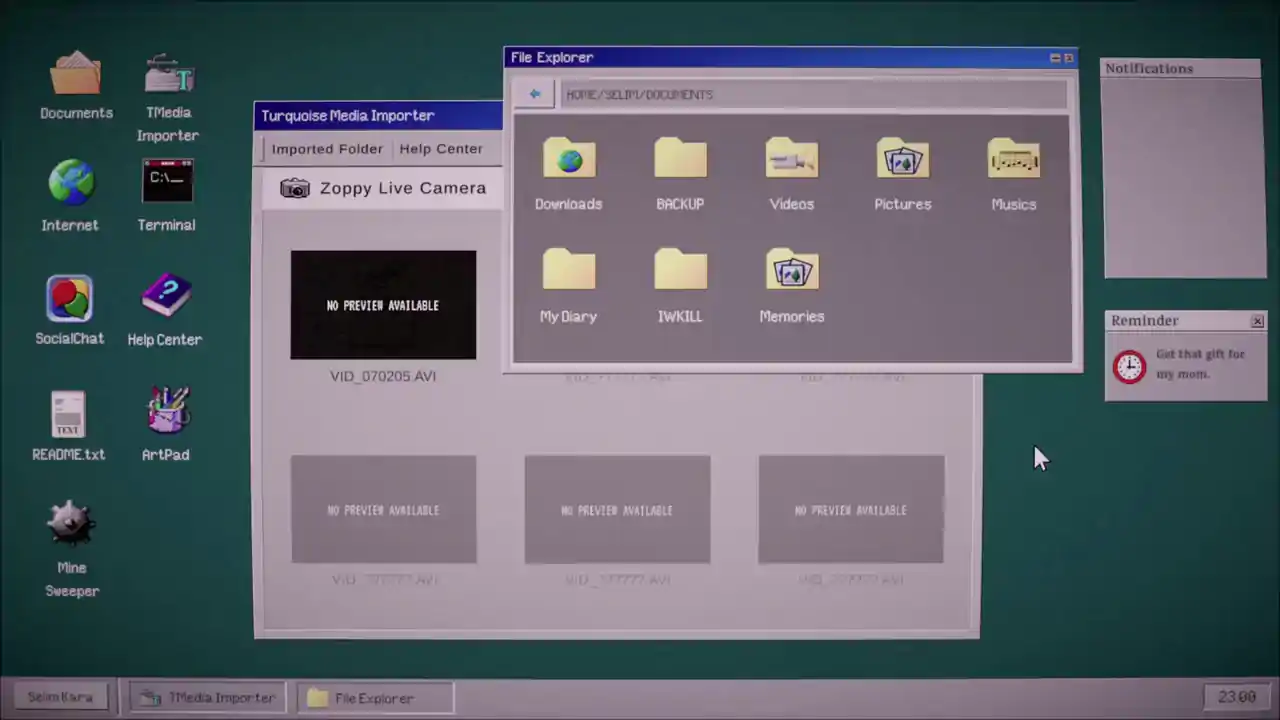Open the Help Center menu in Media Importer

[x=441, y=148]
